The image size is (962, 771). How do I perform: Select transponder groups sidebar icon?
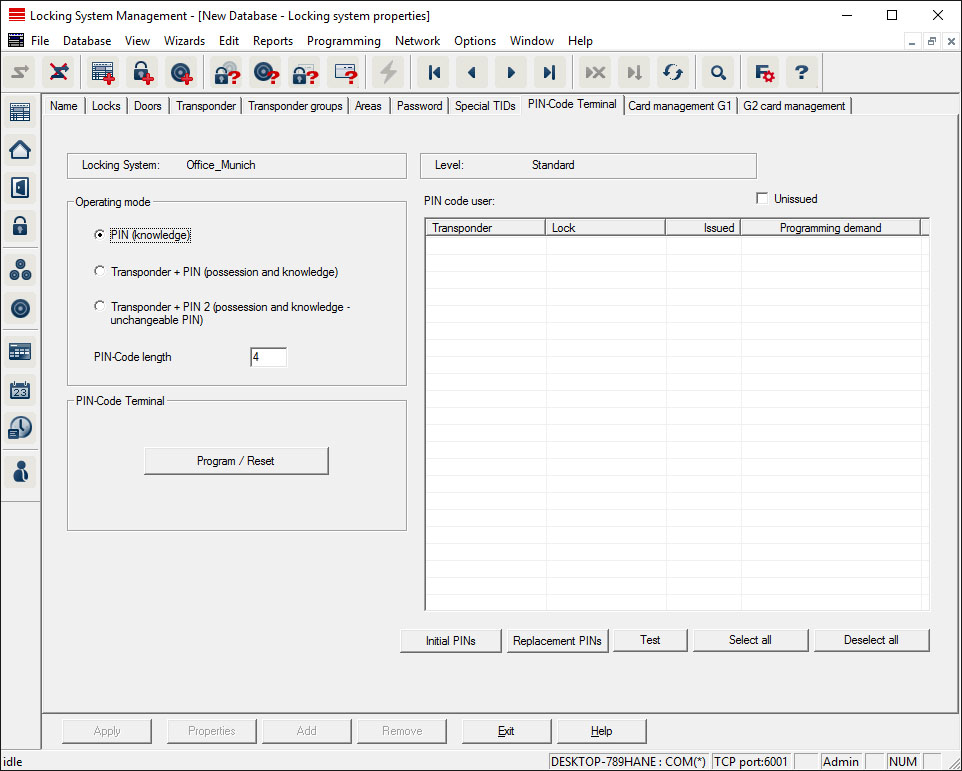point(20,269)
